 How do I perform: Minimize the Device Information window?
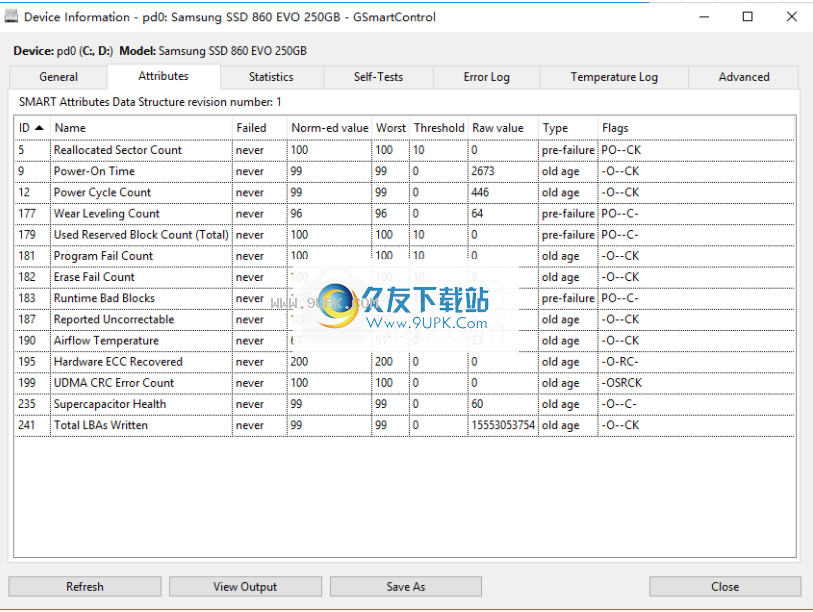click(x=704, y=17)
